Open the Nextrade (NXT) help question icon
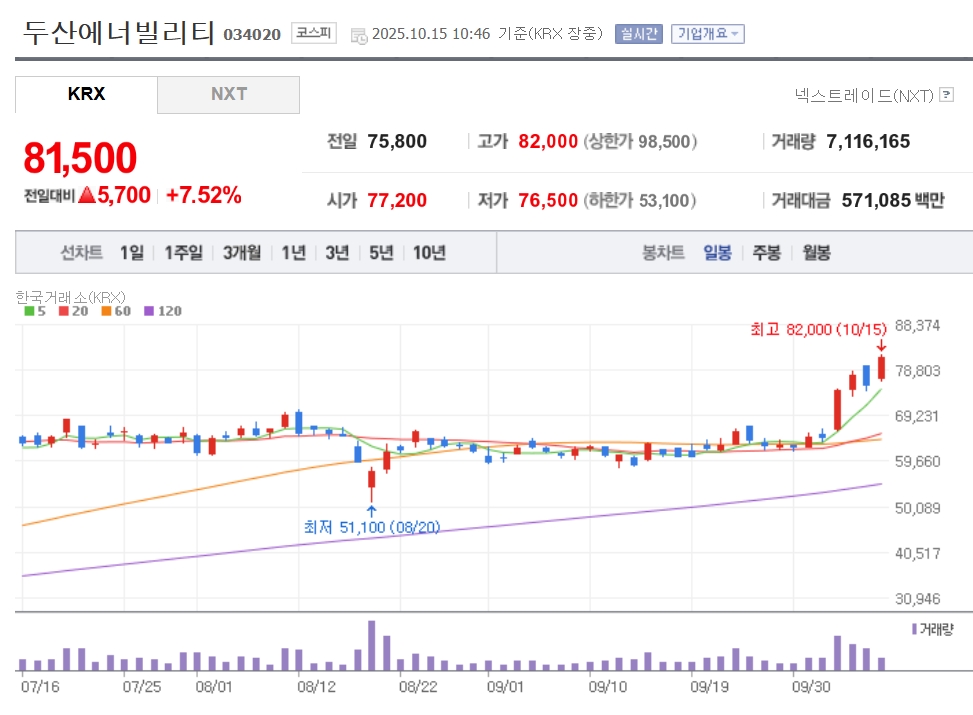Viewport: 973px width, 715px height. (x=946, y=94)
